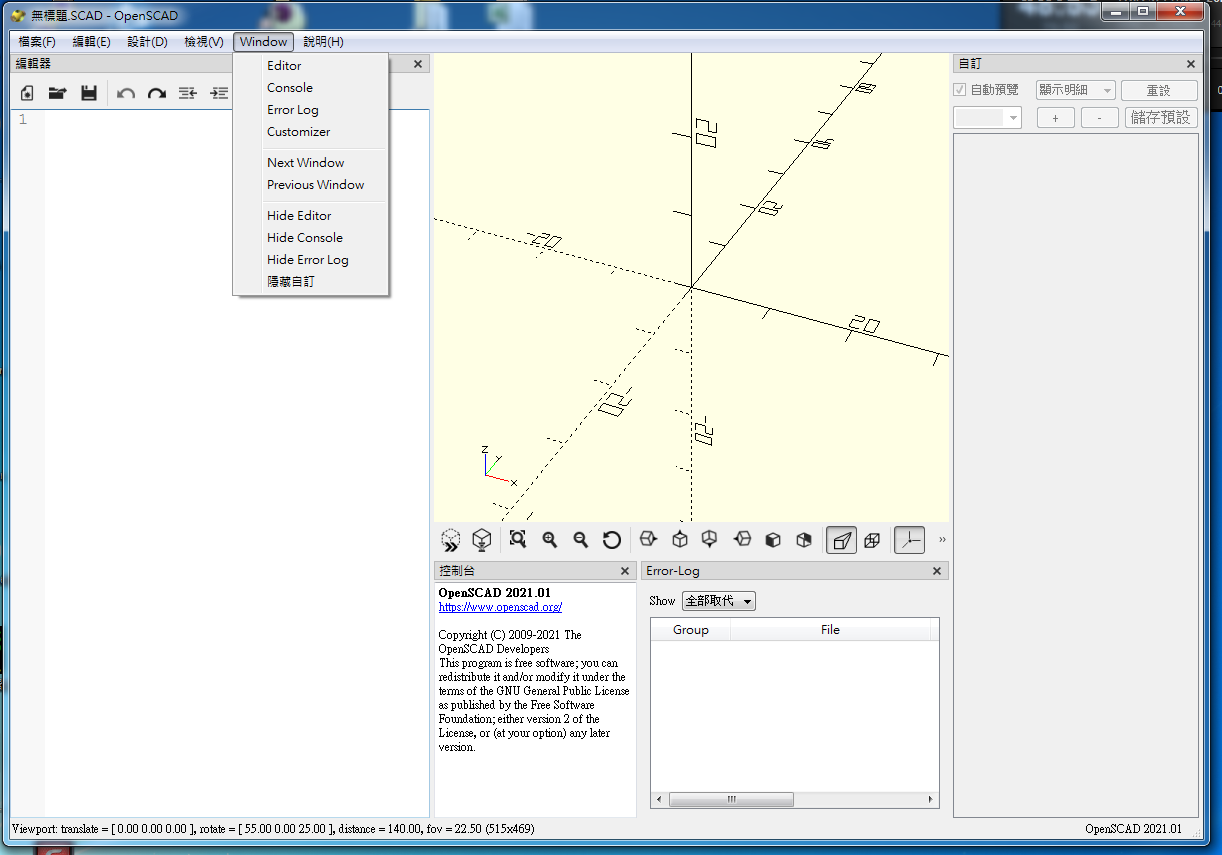Viewport: 1222px width, 855px height.
Task: Close the customizer panel
Action: tap(1191, 64)
